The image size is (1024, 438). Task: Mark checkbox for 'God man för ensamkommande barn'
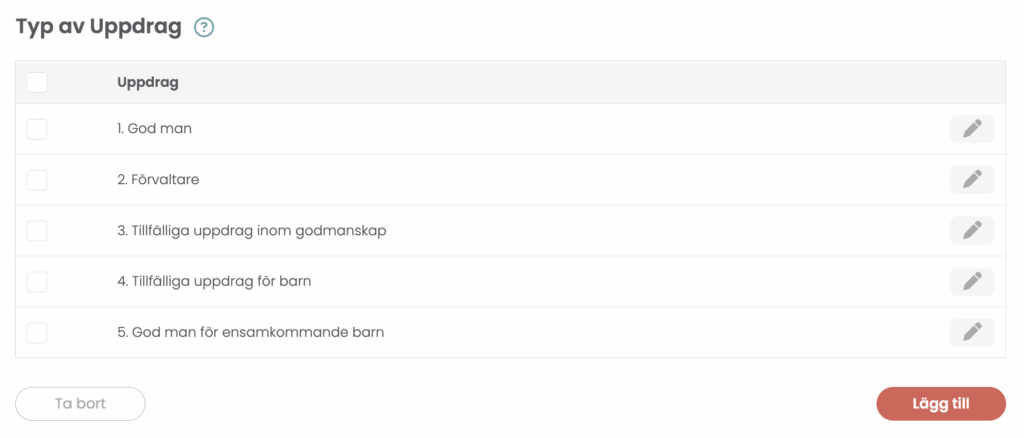coord(37,332)
